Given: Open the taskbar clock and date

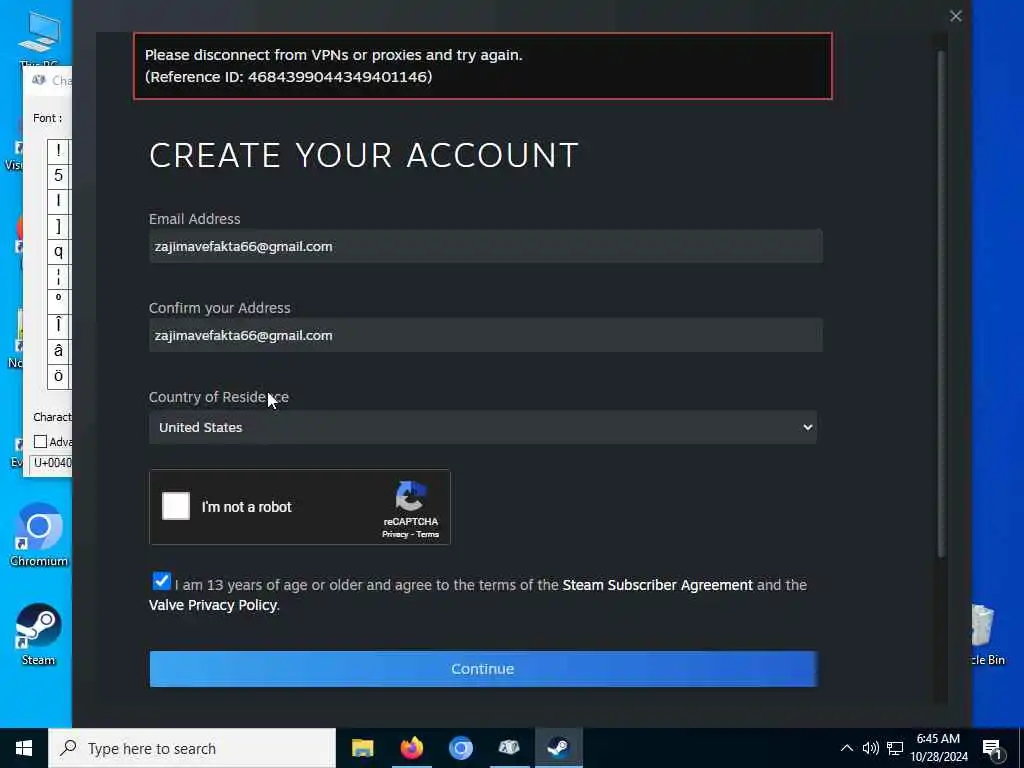Looking at the screenshot, I should pos(938,748).
